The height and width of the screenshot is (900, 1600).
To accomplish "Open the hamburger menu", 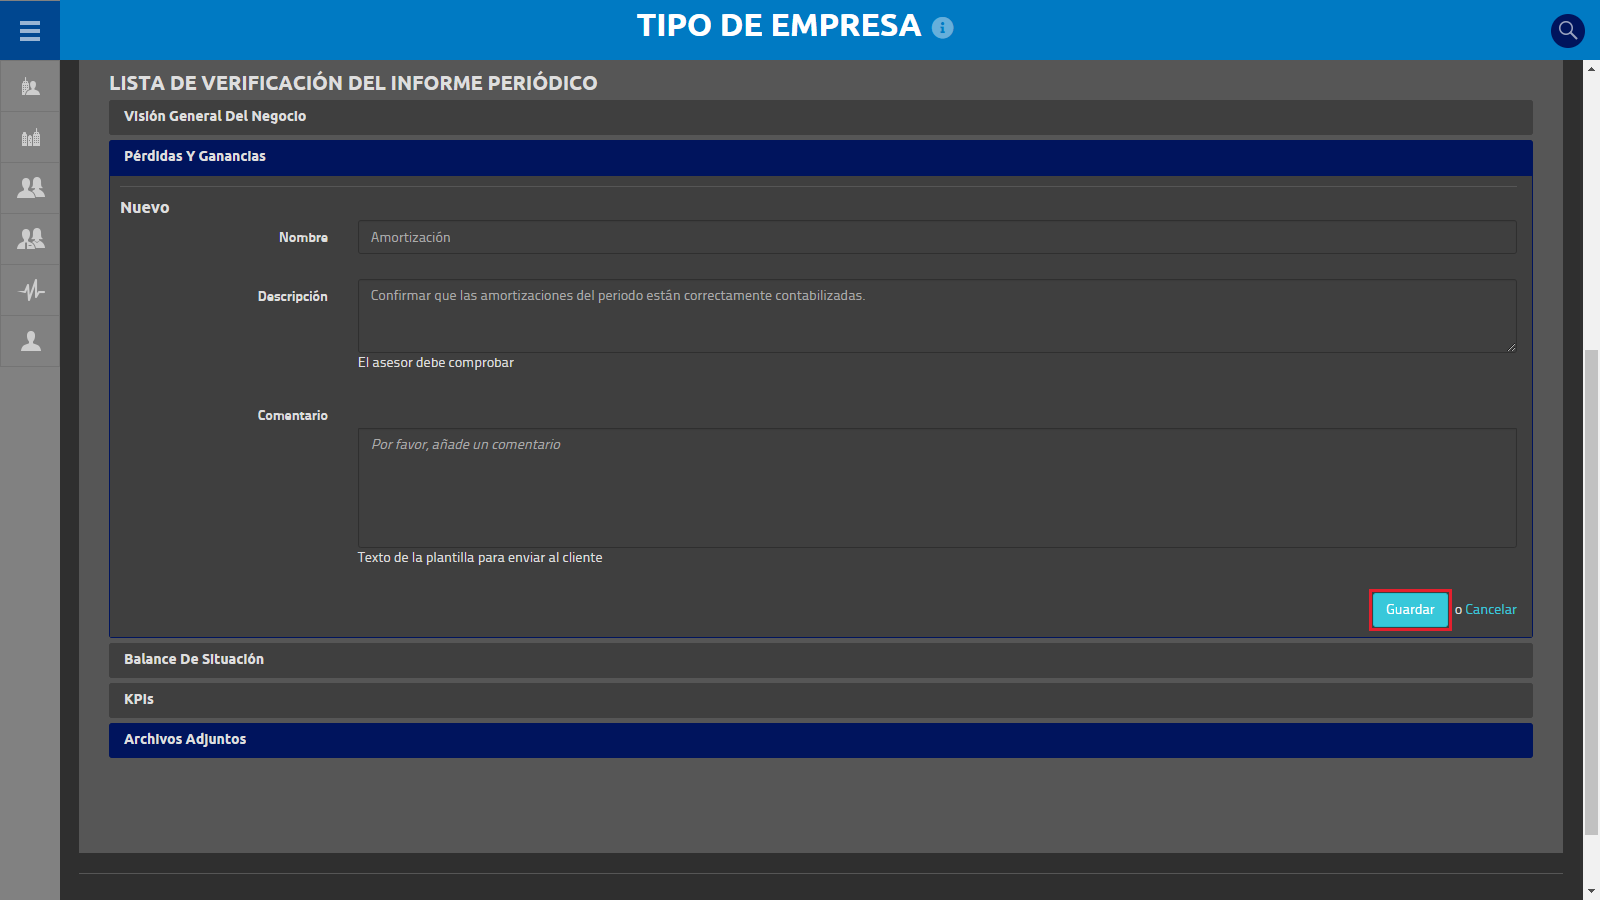I will coord(30,30).
